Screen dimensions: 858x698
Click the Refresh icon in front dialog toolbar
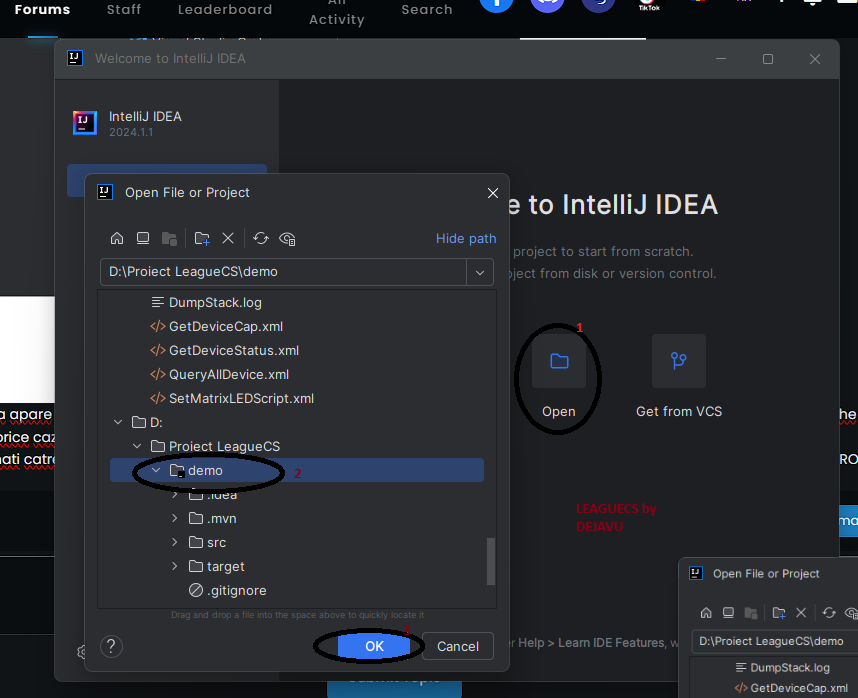pos(261,239)
